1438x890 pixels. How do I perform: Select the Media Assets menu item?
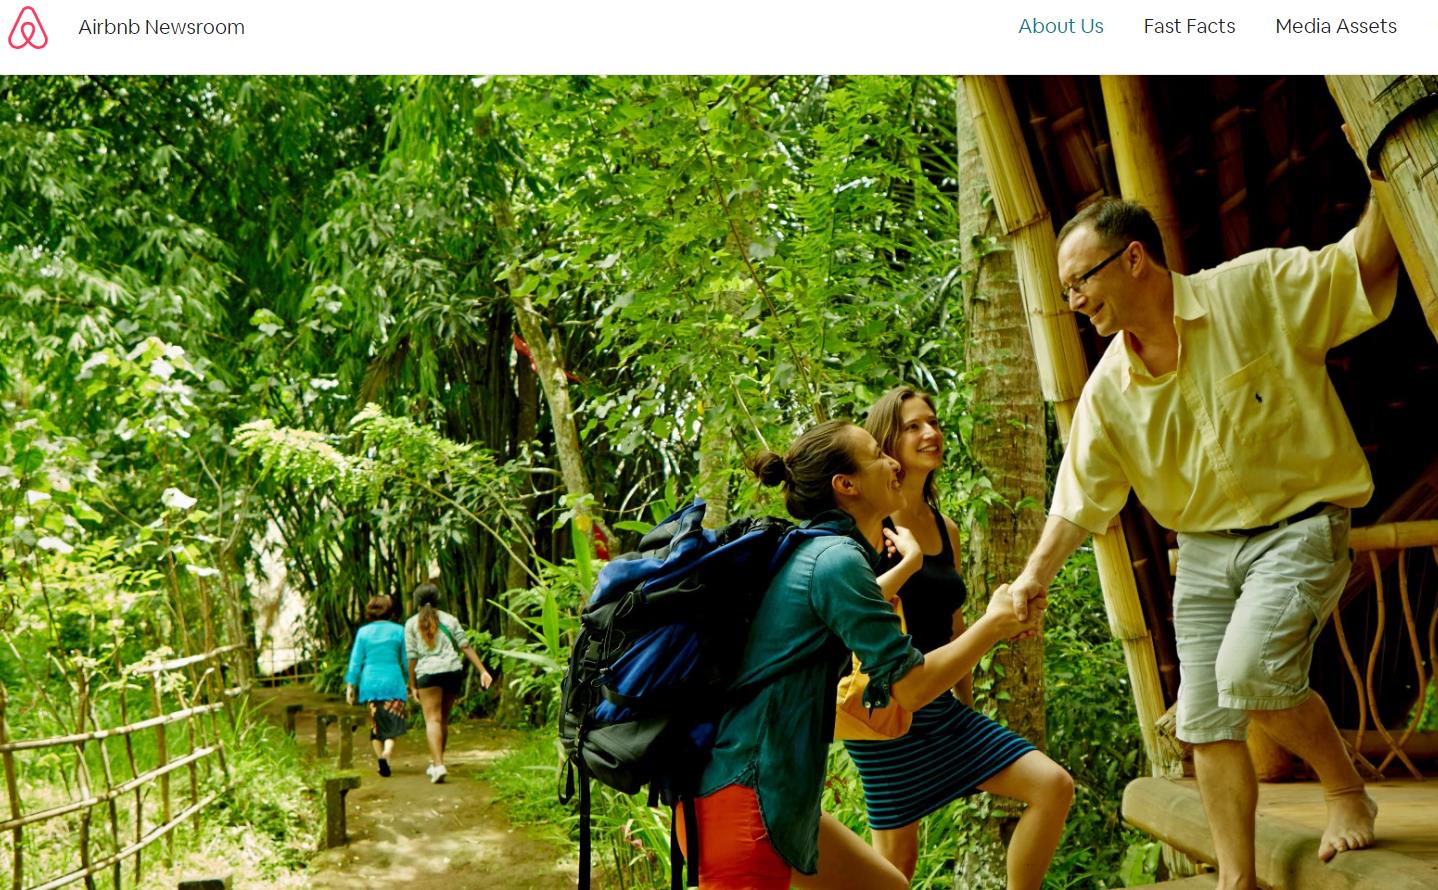coord(1336,26)
